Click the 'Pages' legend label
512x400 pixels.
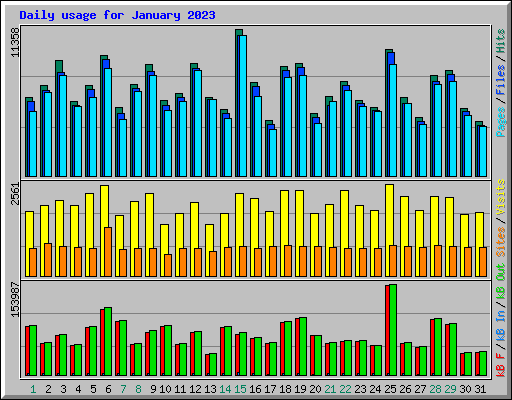pos(500,122)
